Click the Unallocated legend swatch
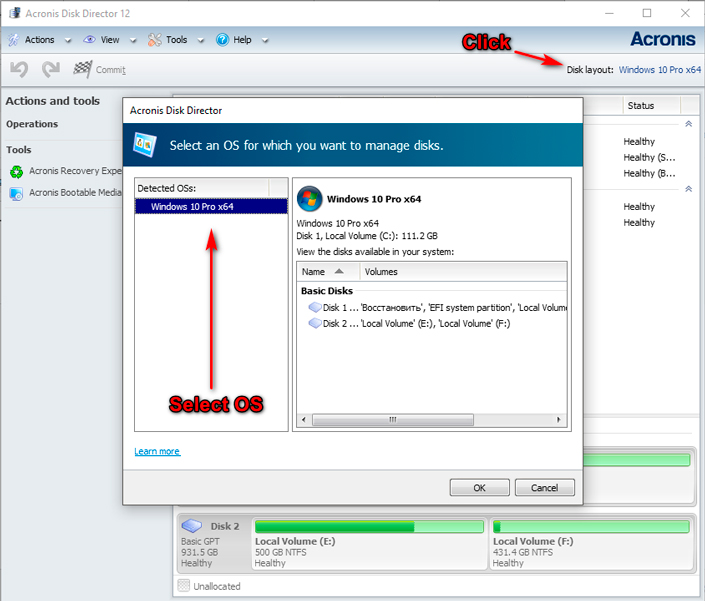The width and height of the screenshot is (705, 601). [183, 585]
